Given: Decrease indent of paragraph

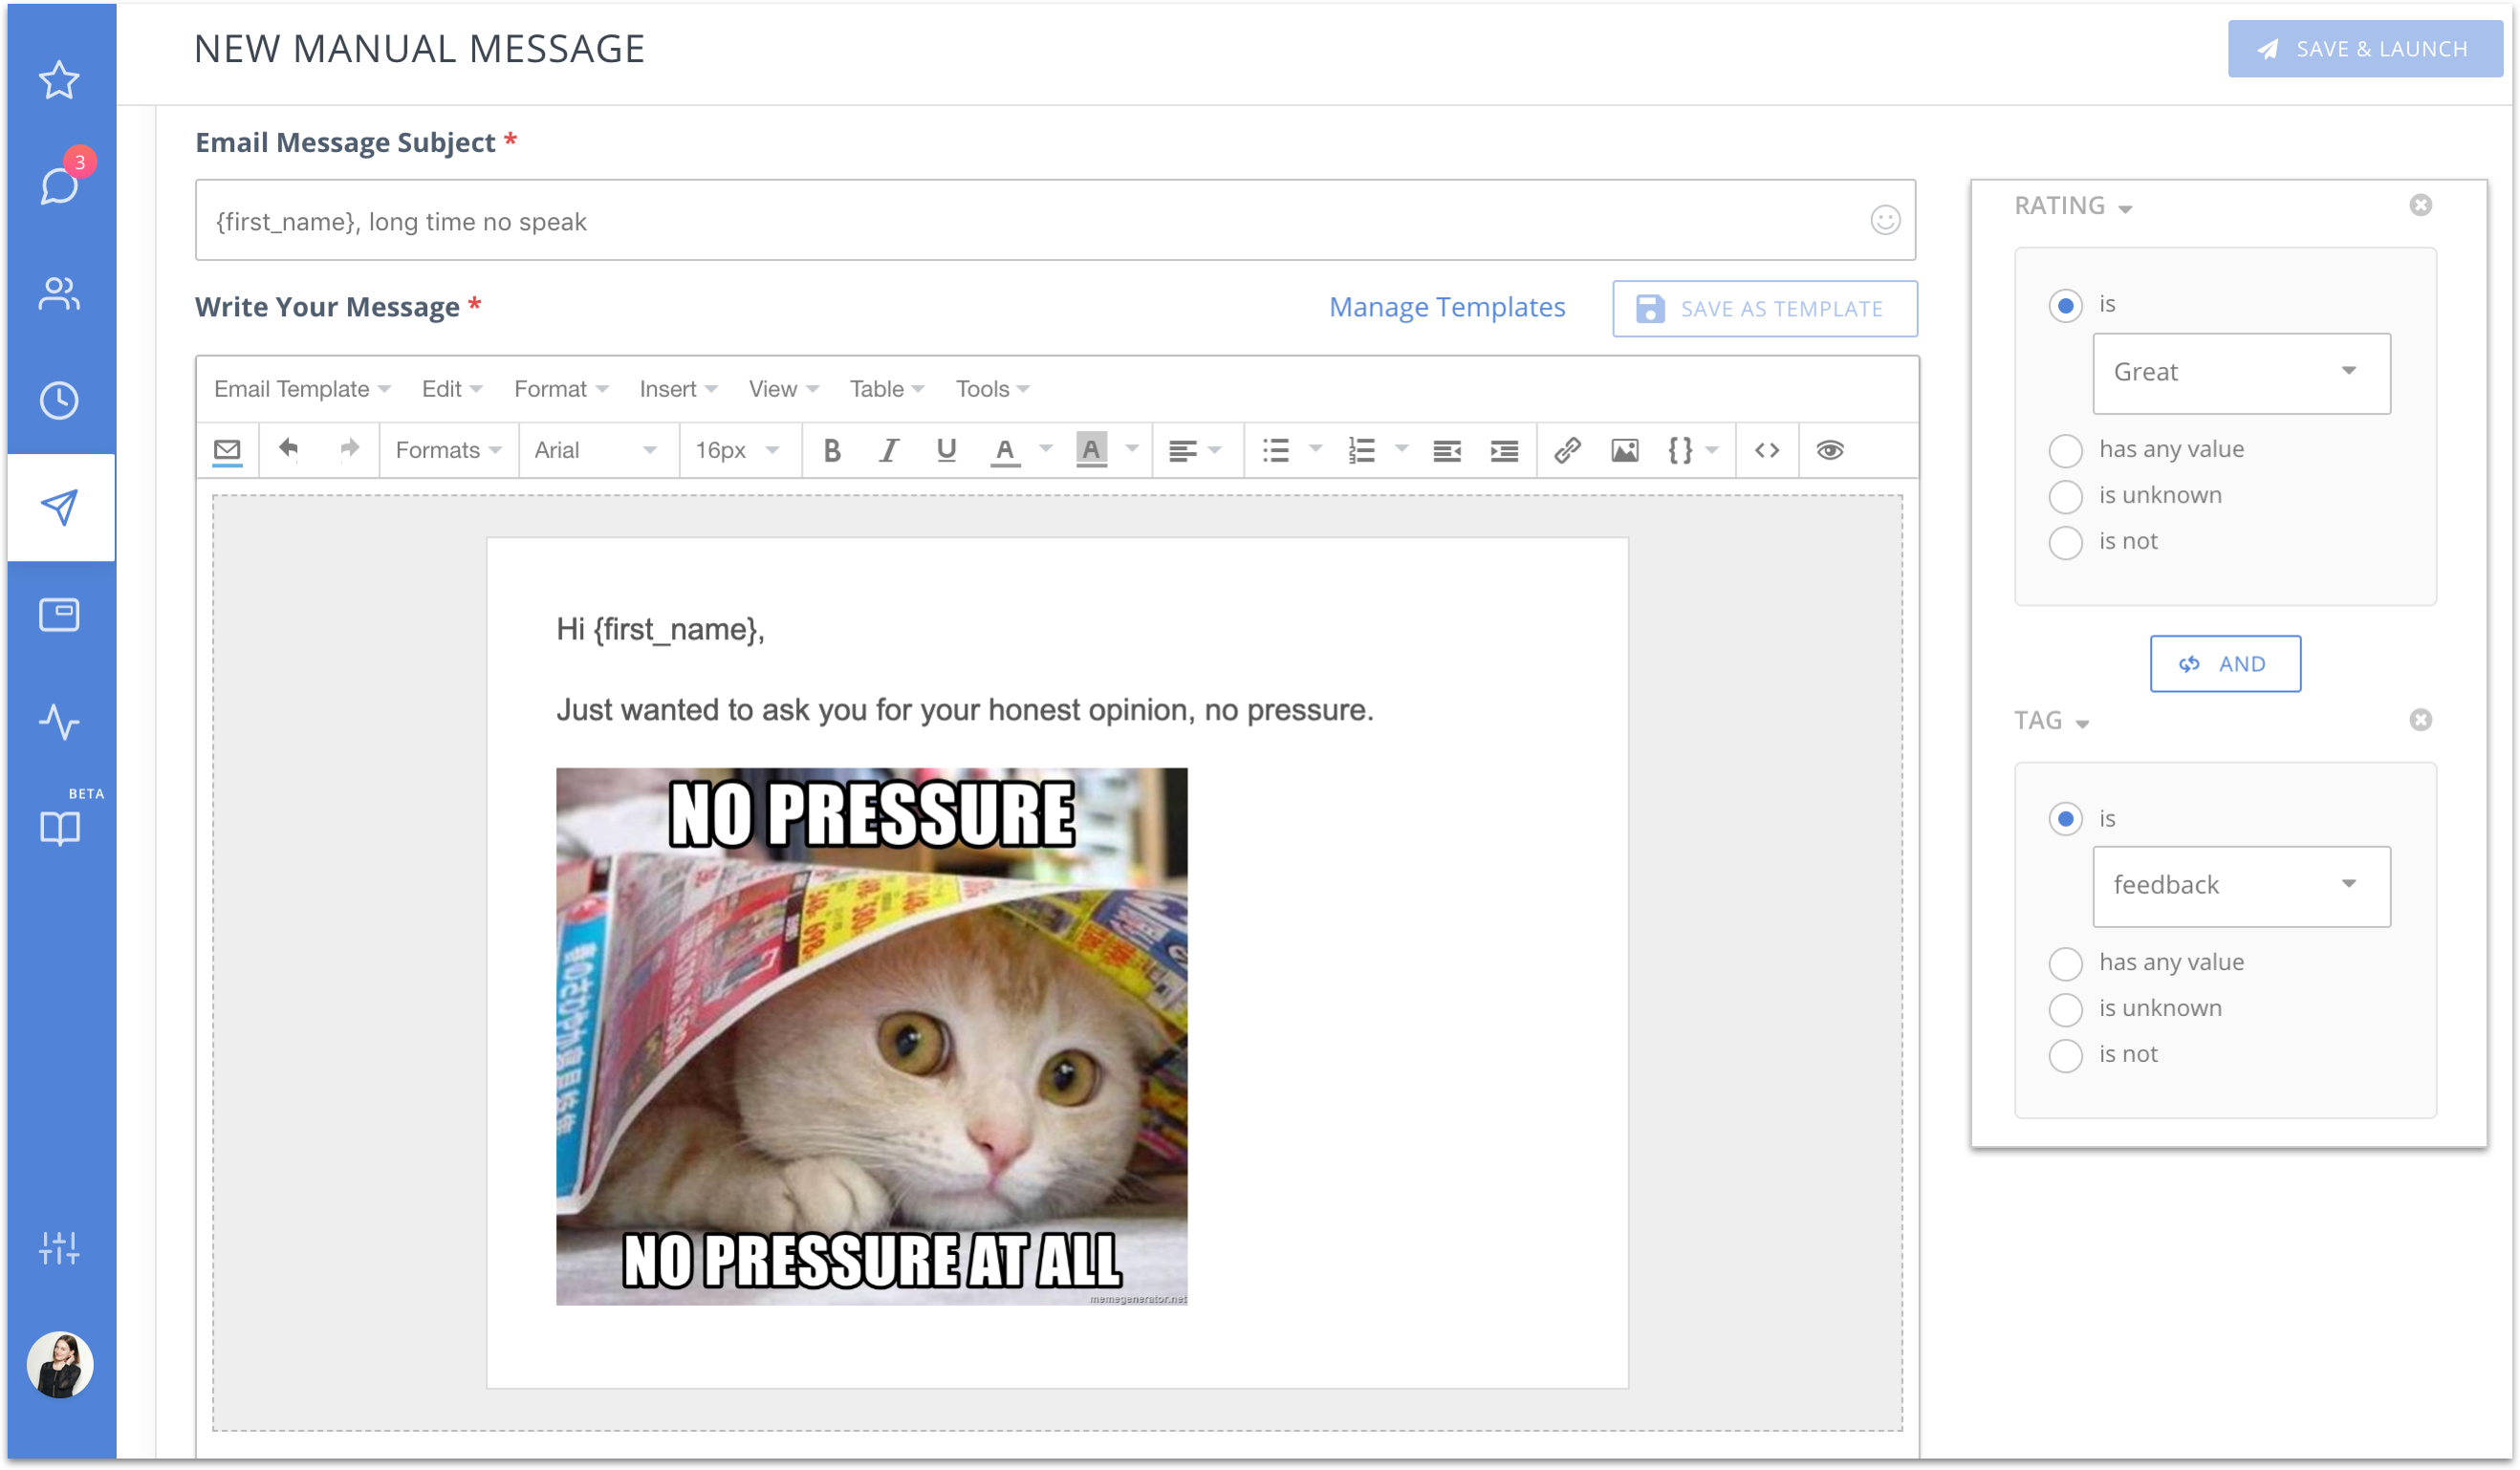Looking at the screenshot, I should click(x=1446, y=451).
